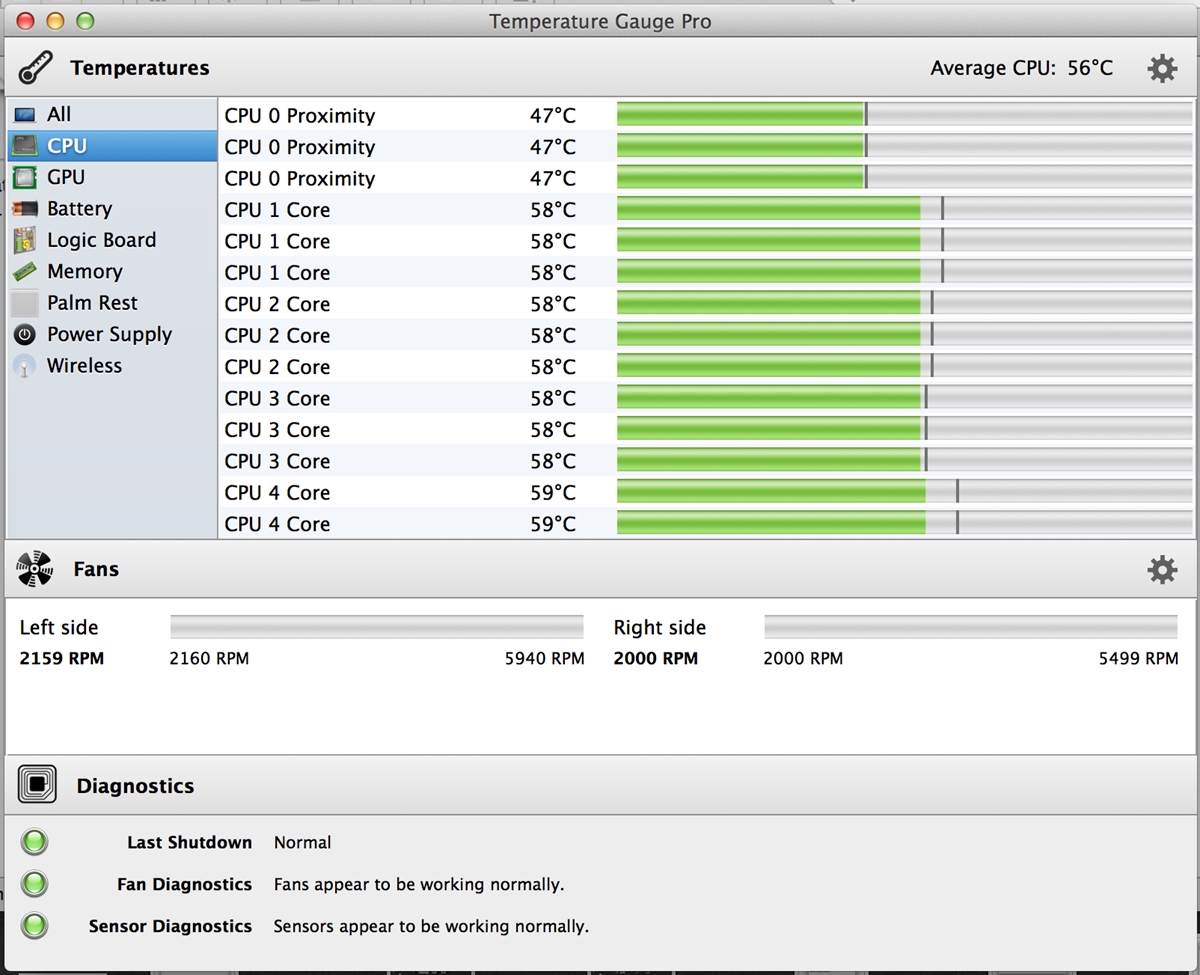Click the green Sensor Diagnostics status light
Viewport: 1200px width, 975px height.
[x=35, y=926]
